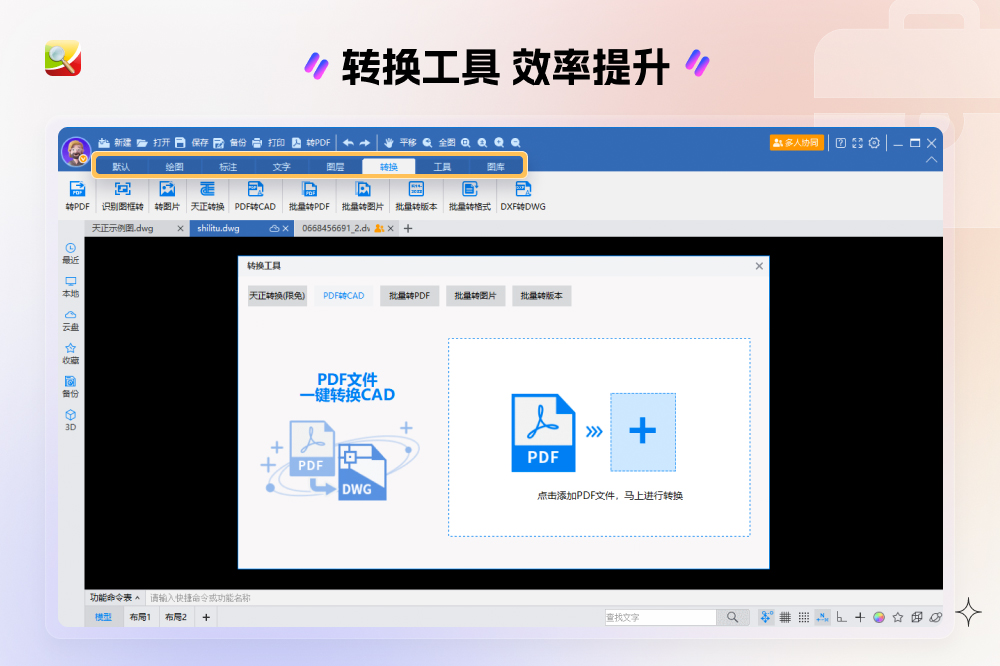
Task: Toggle fullscreen with the expand icon
Action: pyautogui.click(x=857, y=143)
